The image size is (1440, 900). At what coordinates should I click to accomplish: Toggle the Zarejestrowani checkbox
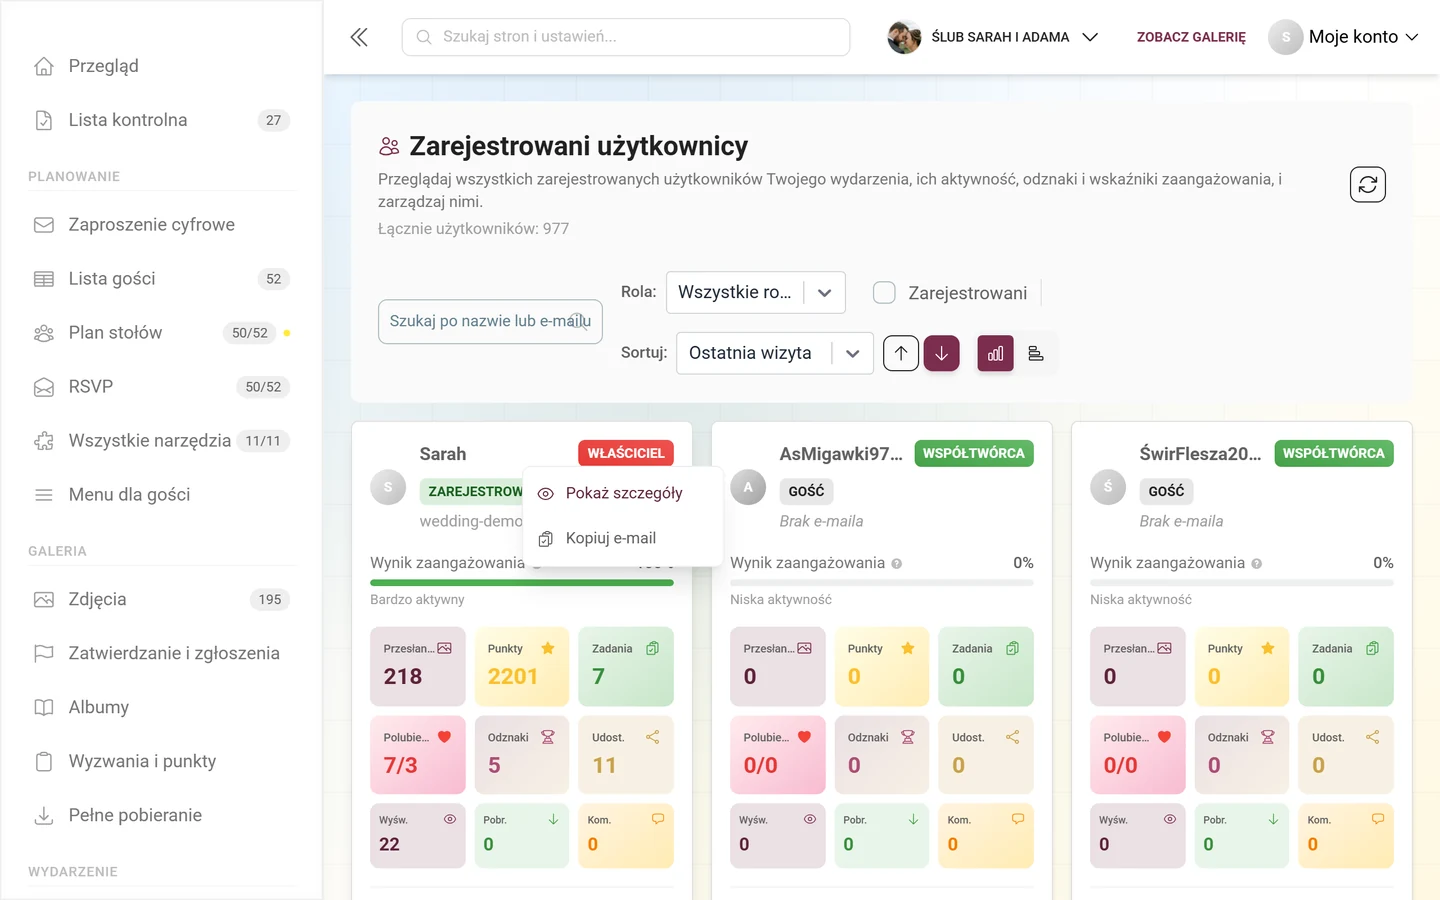(x=884, y=293)
